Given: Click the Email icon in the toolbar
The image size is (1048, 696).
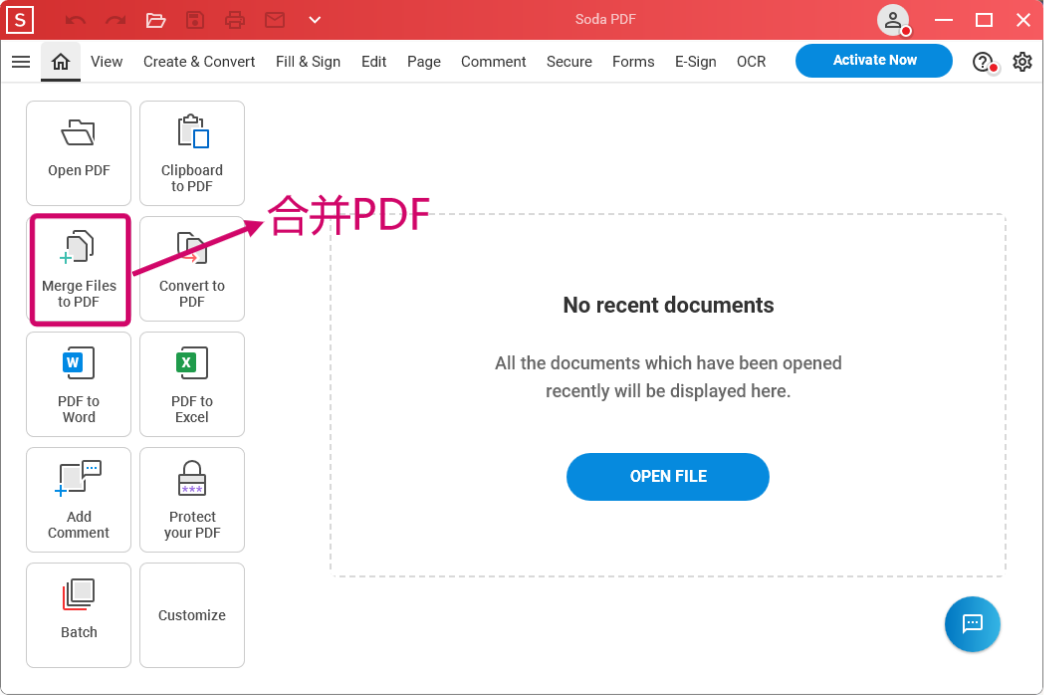Looking at the screenshot, I should [275, 19].
